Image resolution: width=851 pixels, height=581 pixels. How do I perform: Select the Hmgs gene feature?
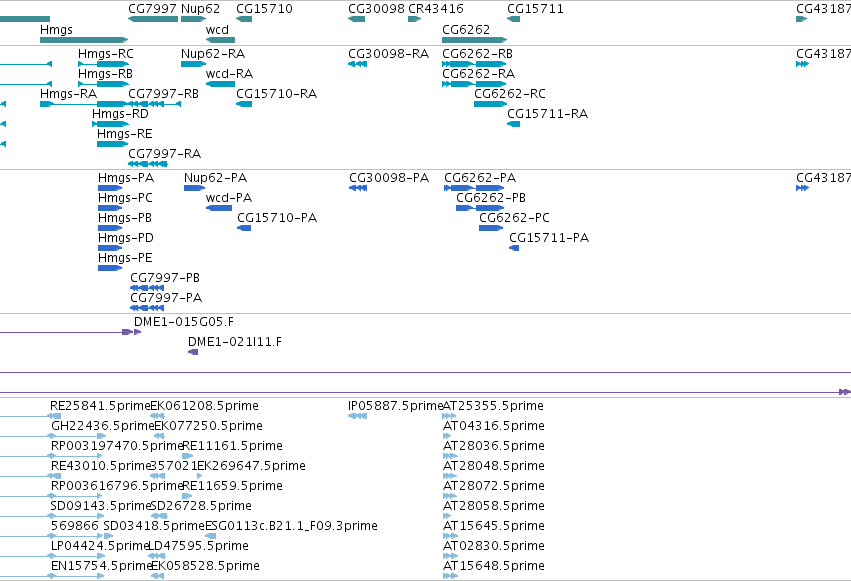point(84,40)
